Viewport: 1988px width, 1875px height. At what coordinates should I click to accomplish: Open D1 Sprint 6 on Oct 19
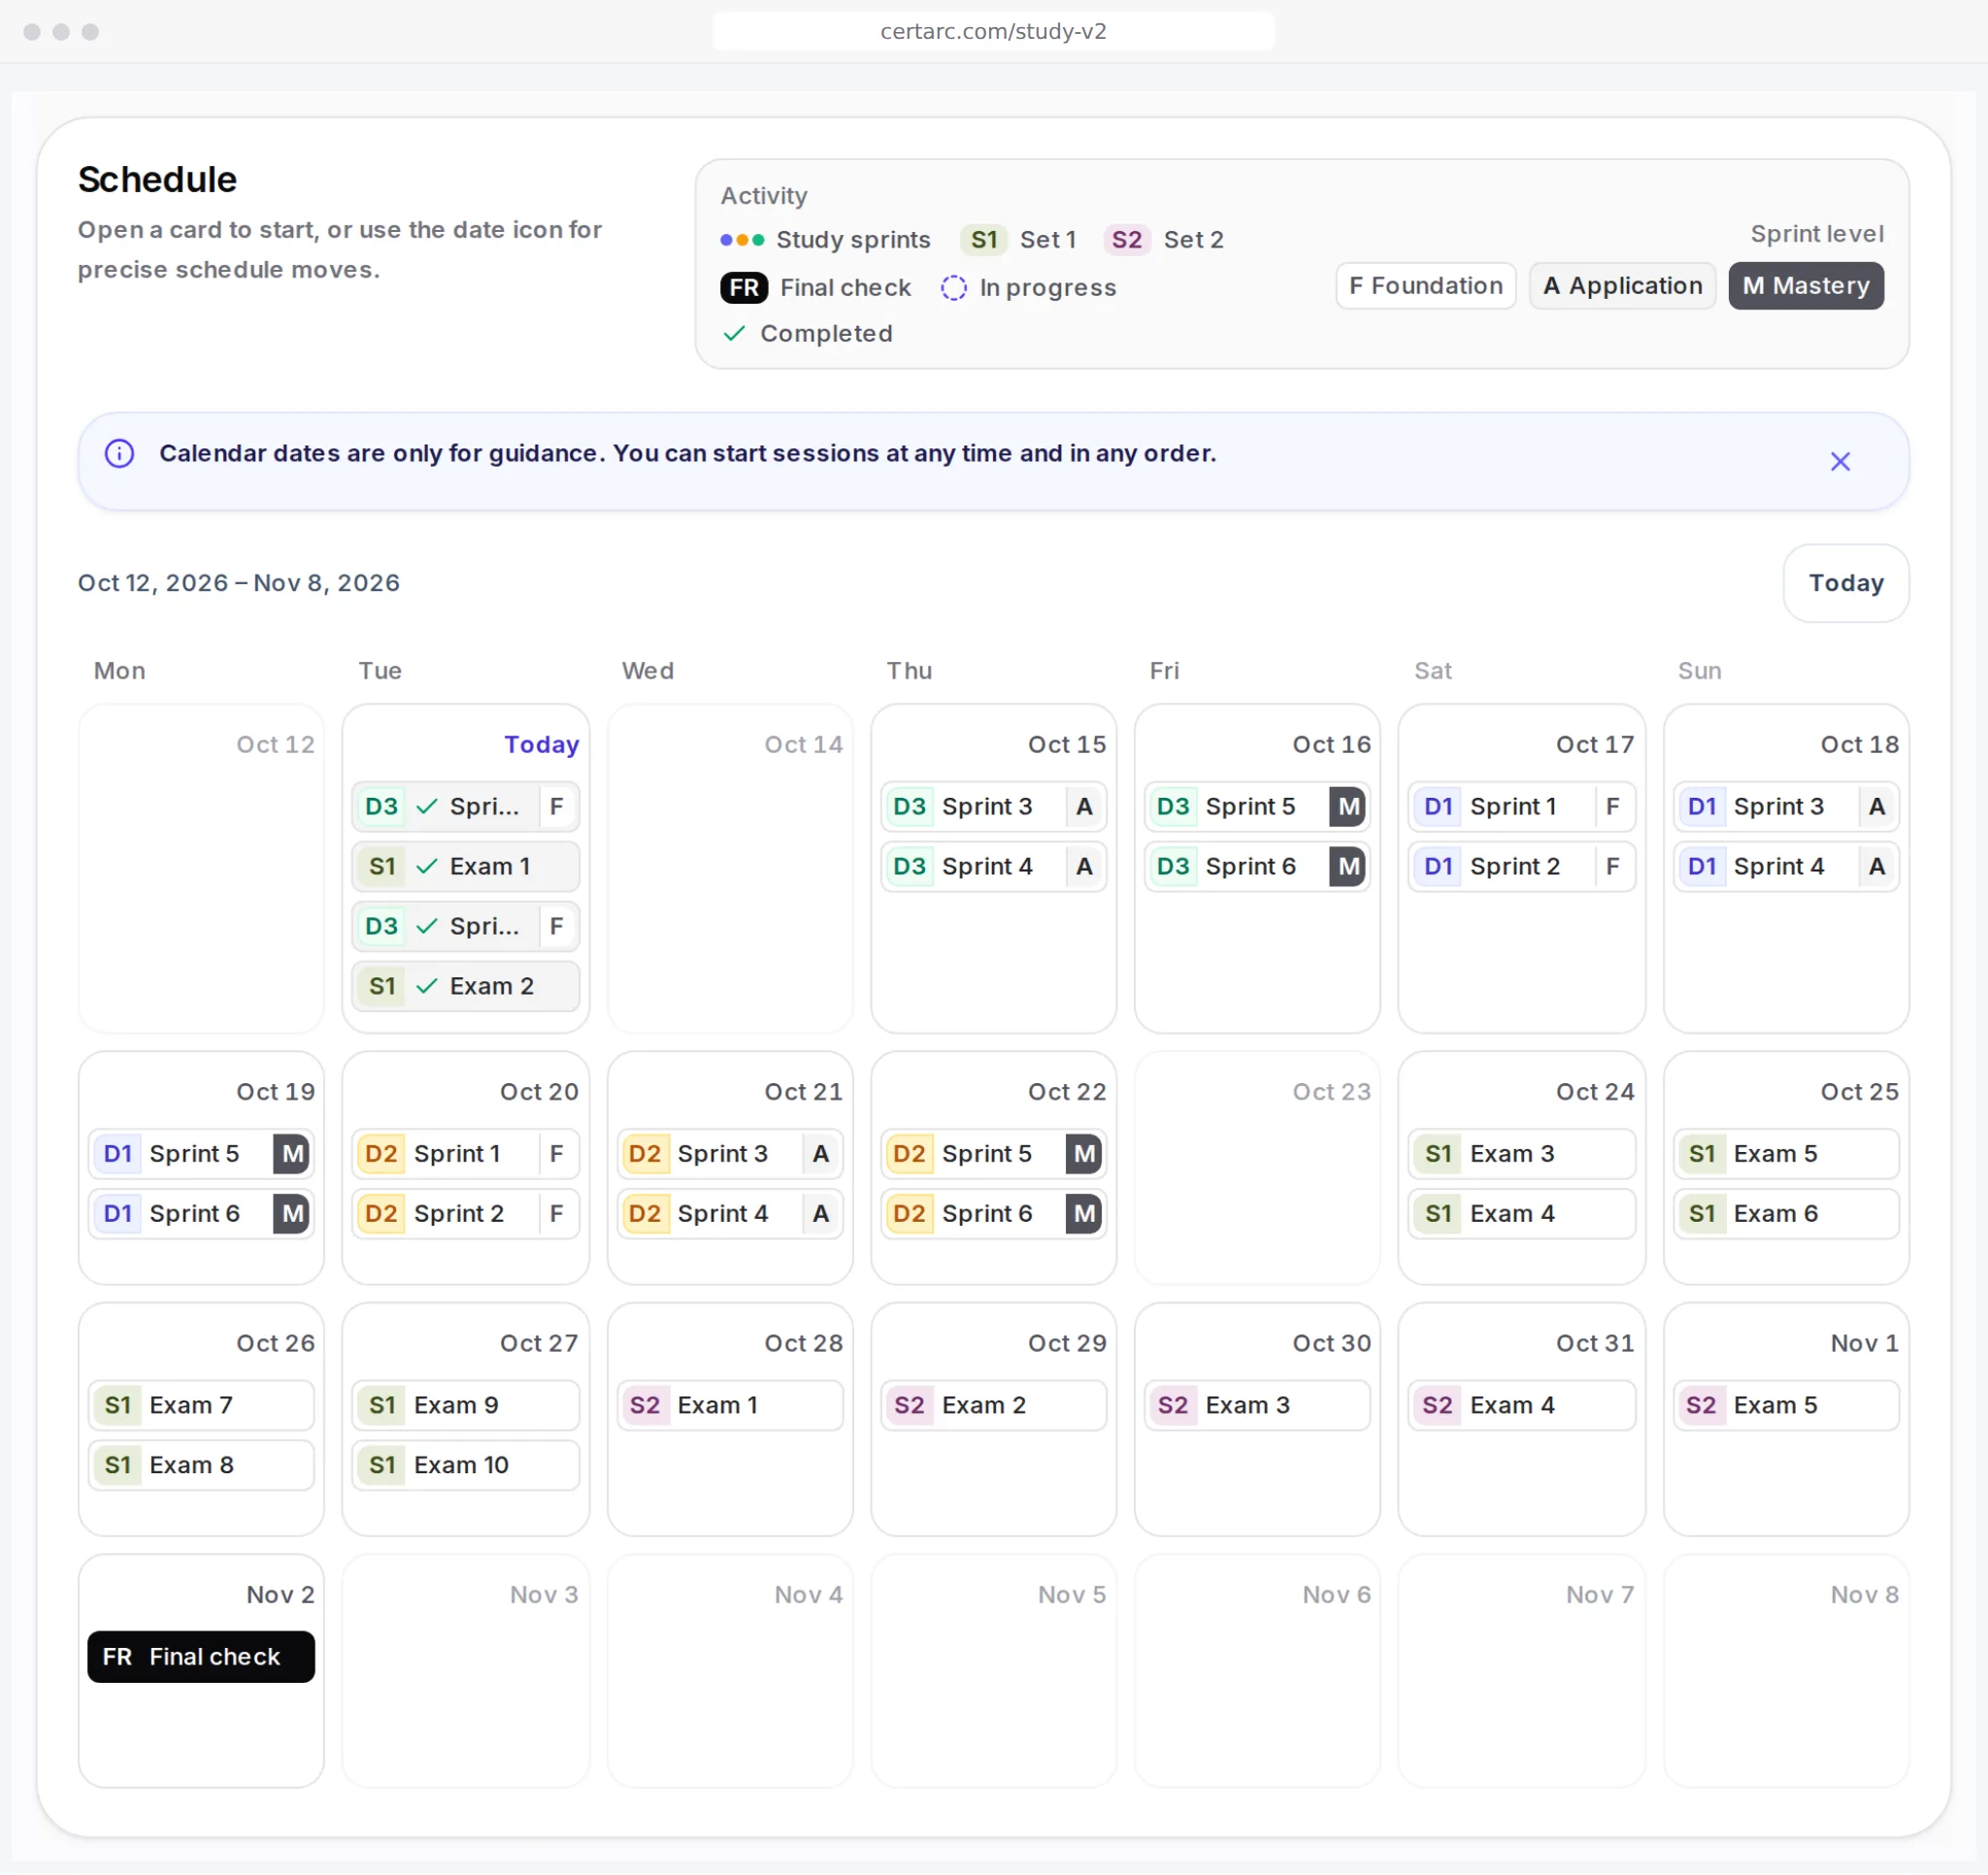click(x=201, y=1214)
